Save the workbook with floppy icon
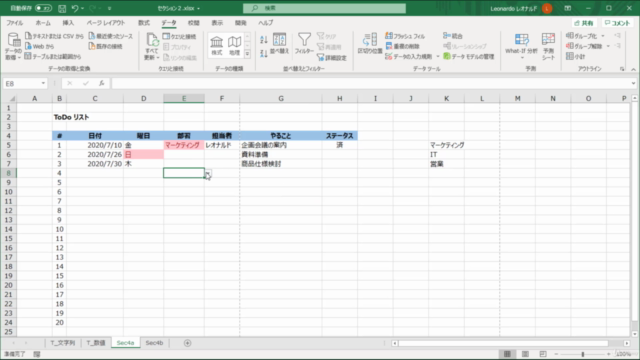640x360 pixels. click(62, 8)
